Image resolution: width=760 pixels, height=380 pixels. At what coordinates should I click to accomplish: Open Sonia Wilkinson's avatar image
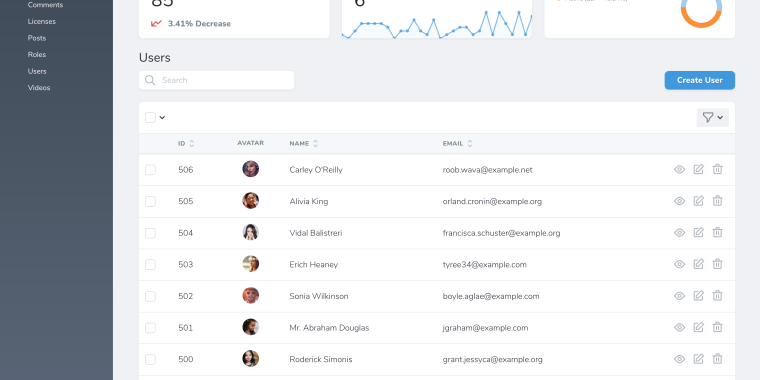(x=251, y=295)
